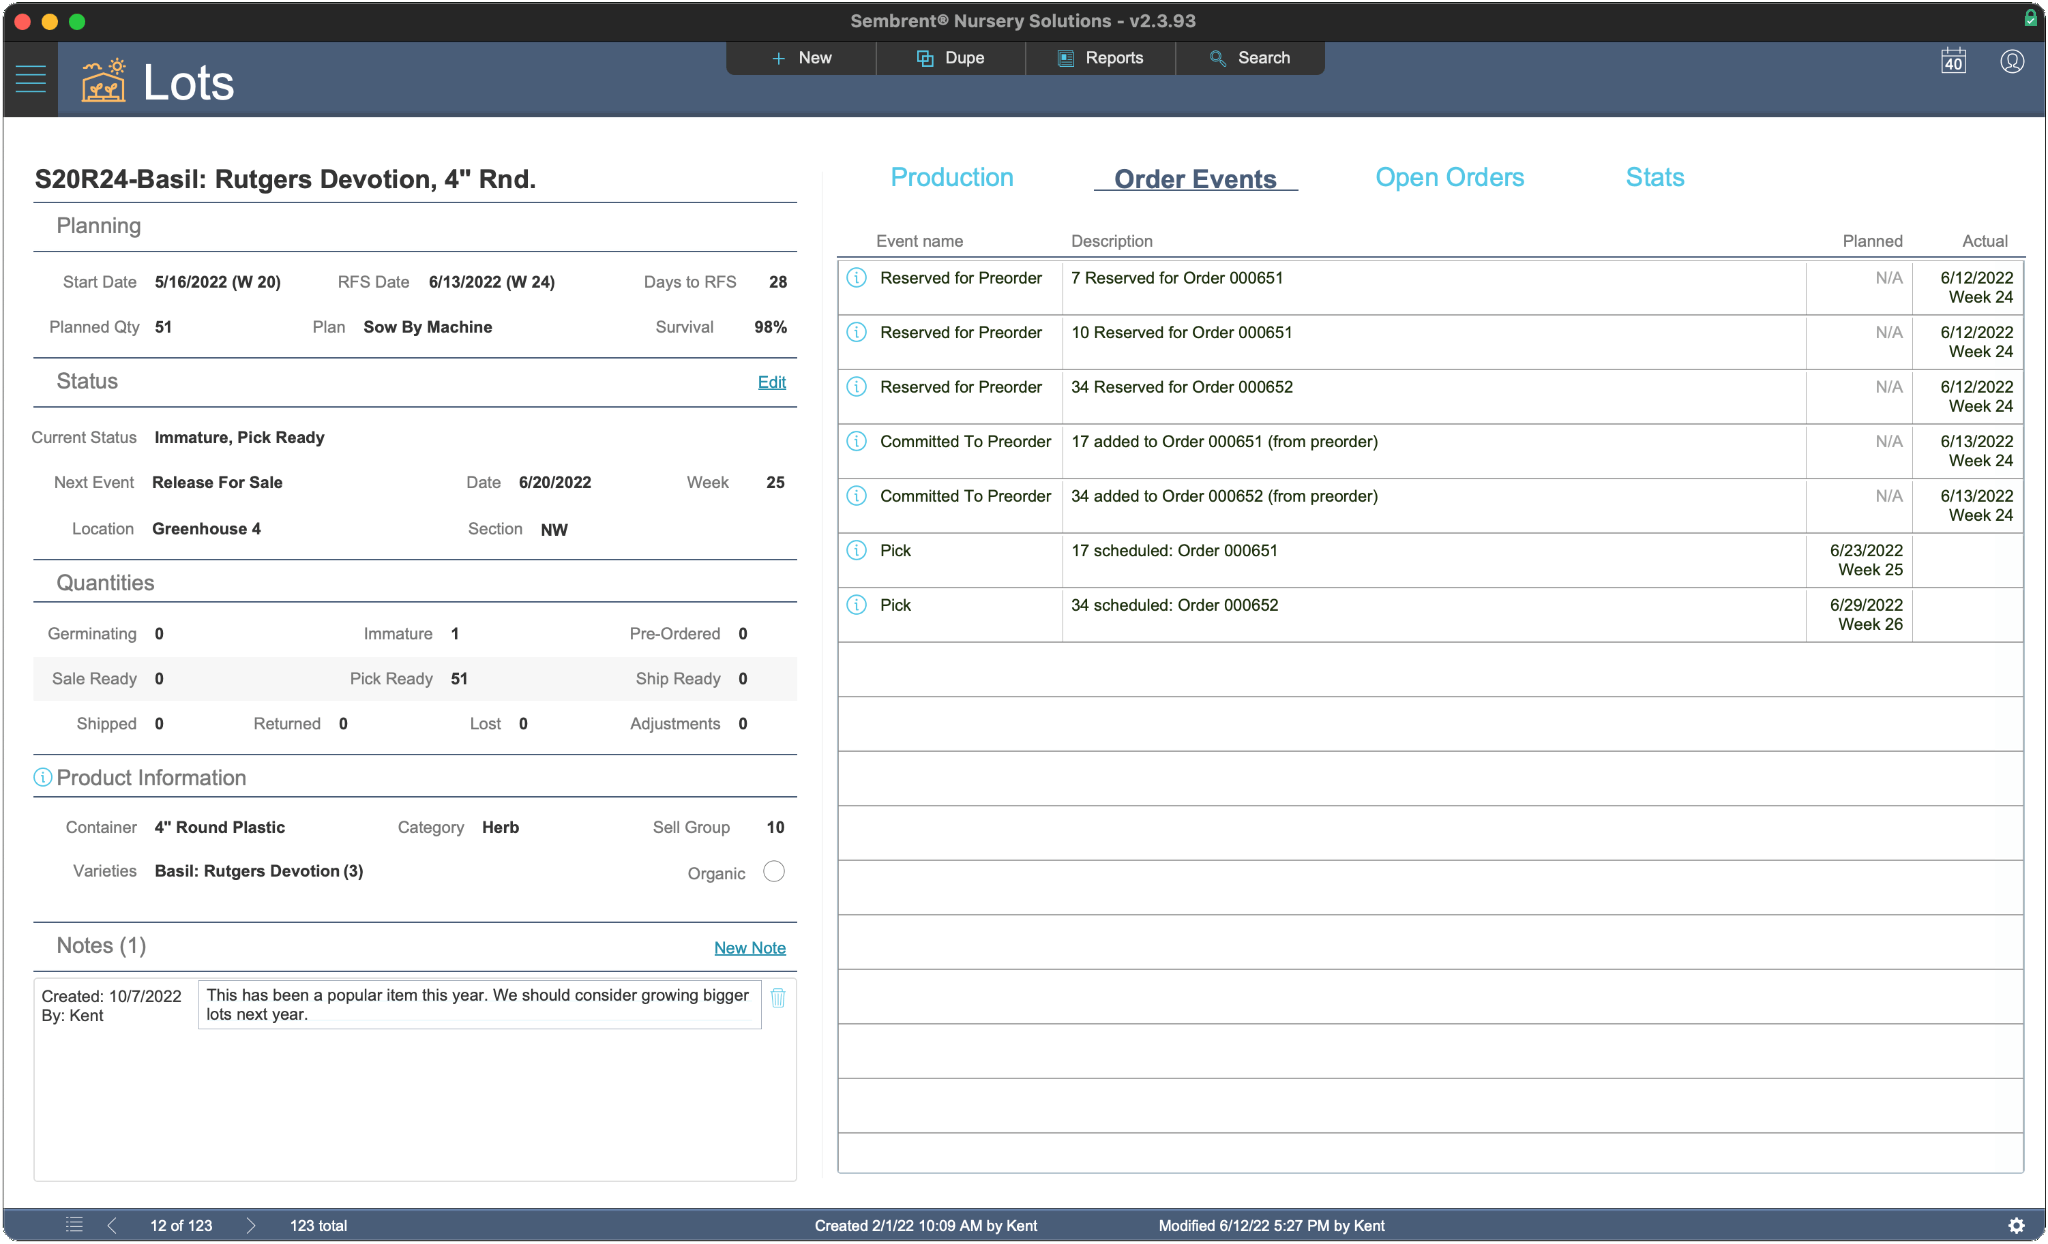Viewport: 2048px width, 1244px height.
Task: Click the Reports toolbar button
Action: (x=1100, y=58)
